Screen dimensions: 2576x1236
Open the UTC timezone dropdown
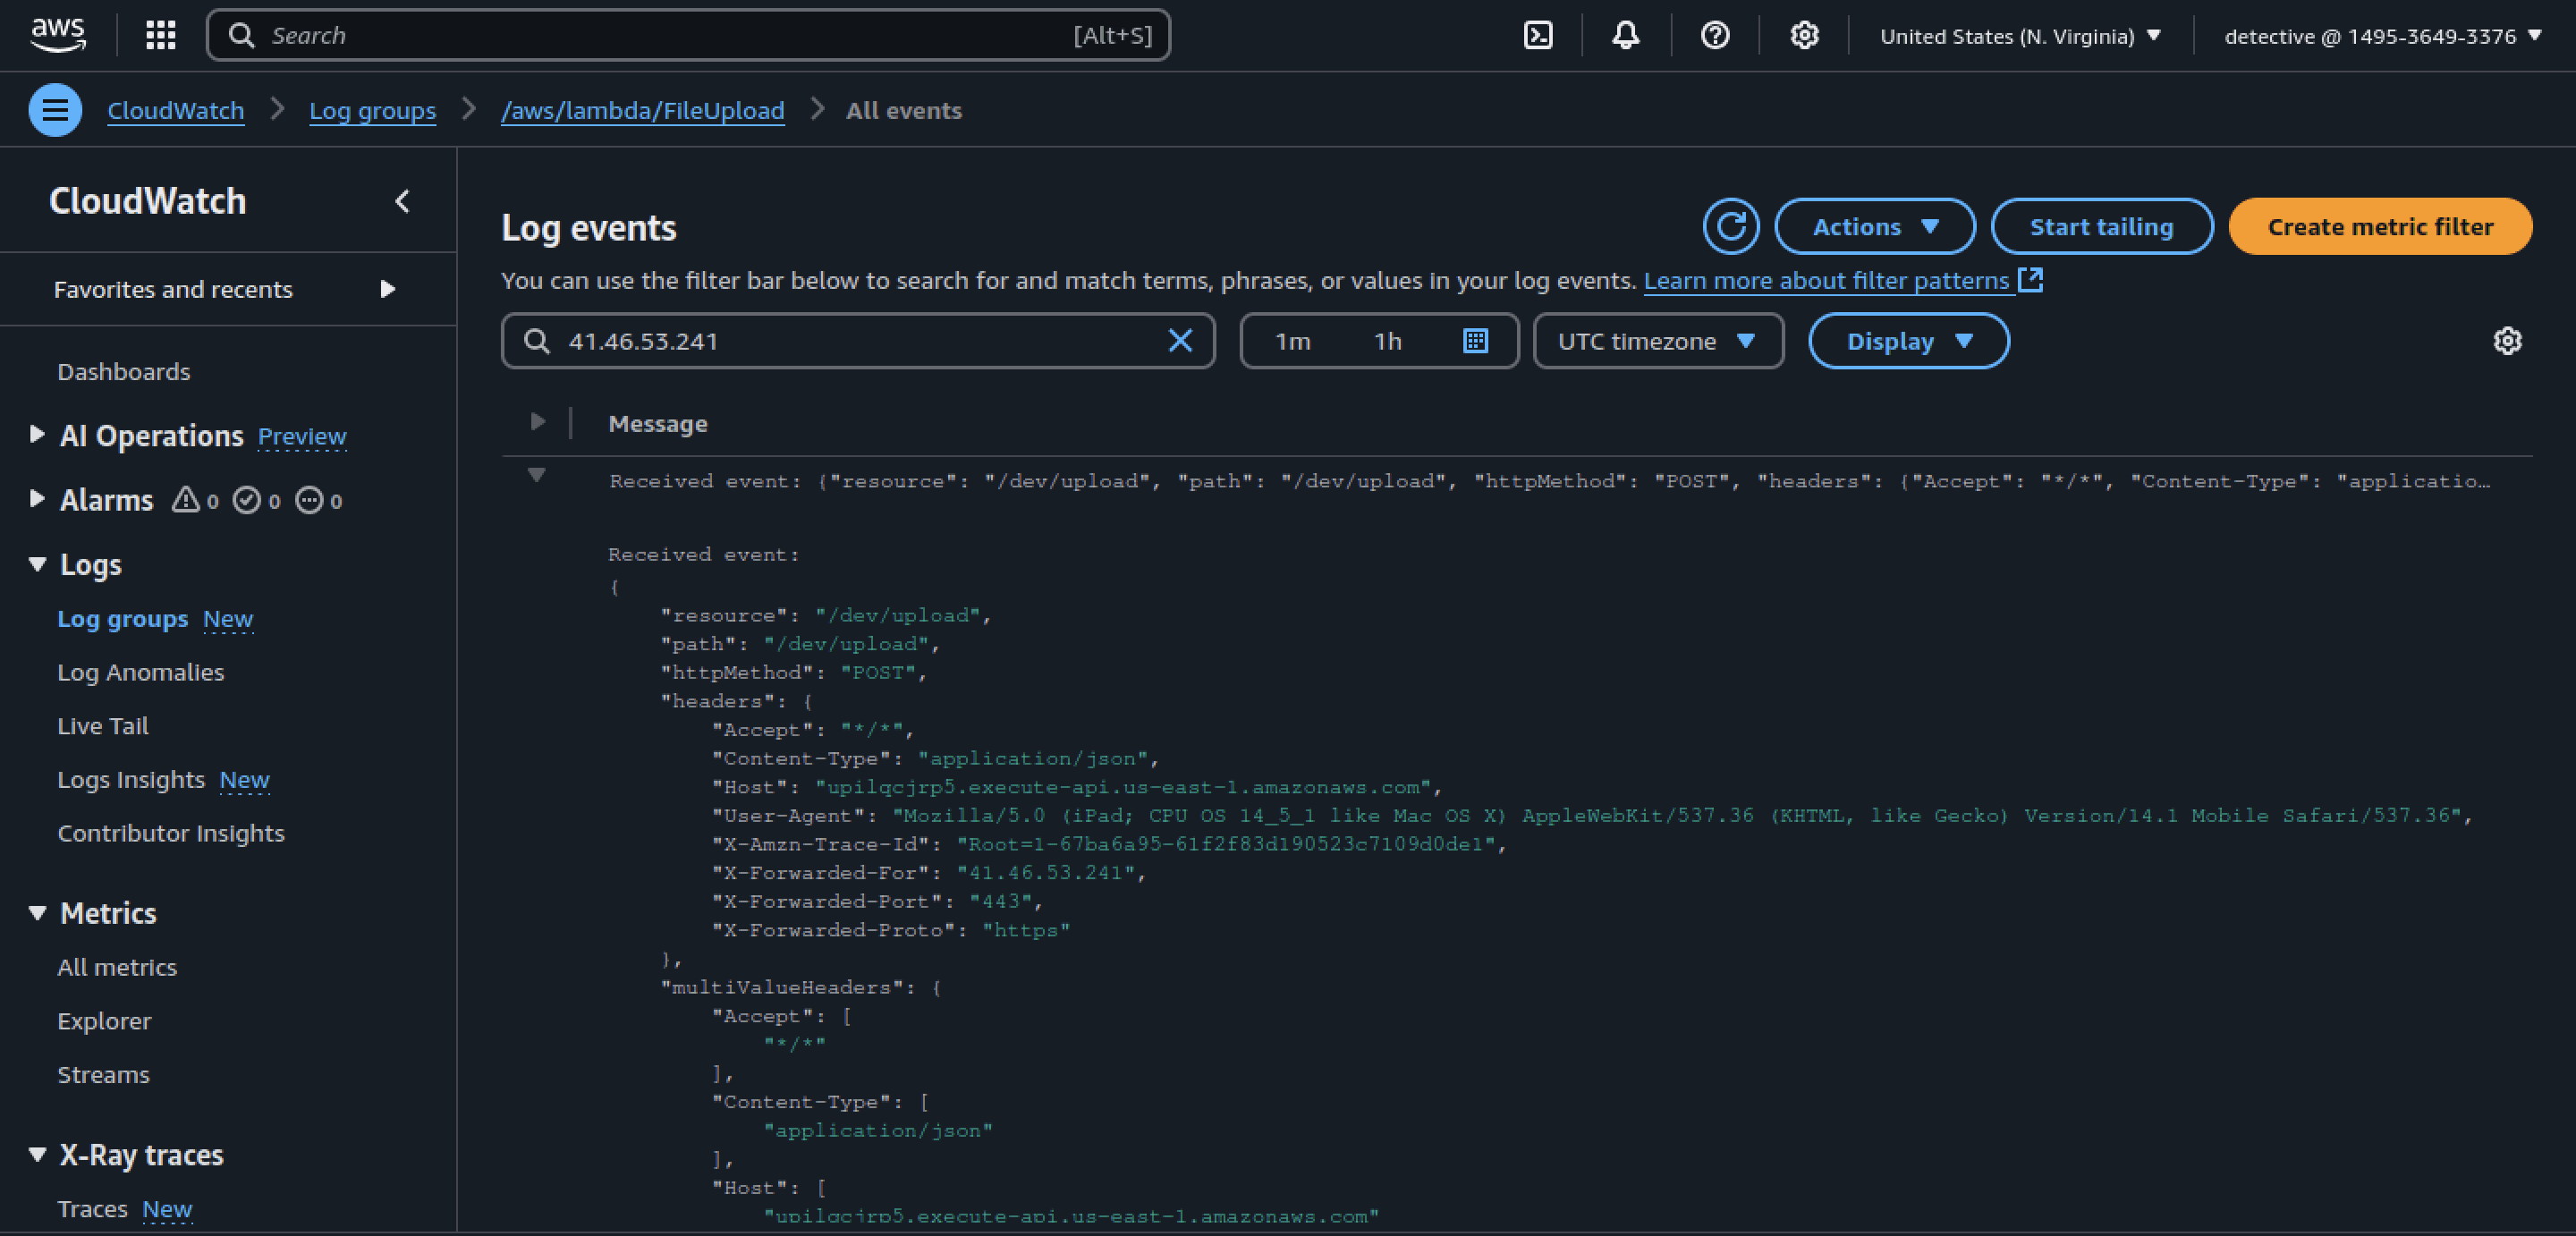pyautogui.click(x=1658, y=341)
